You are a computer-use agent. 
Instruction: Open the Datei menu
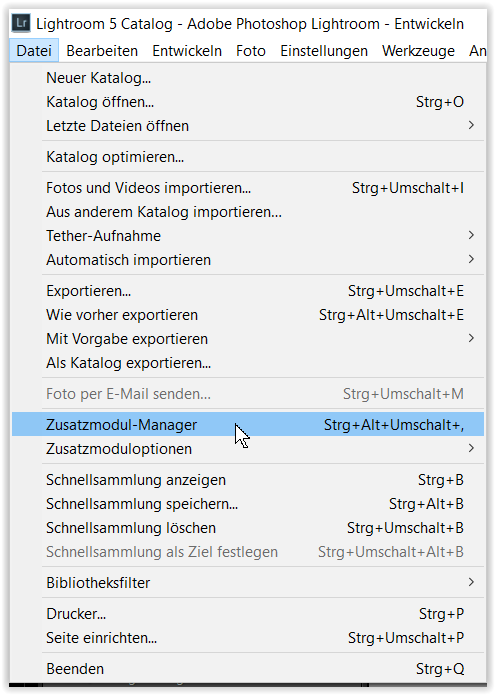(34, 51)
